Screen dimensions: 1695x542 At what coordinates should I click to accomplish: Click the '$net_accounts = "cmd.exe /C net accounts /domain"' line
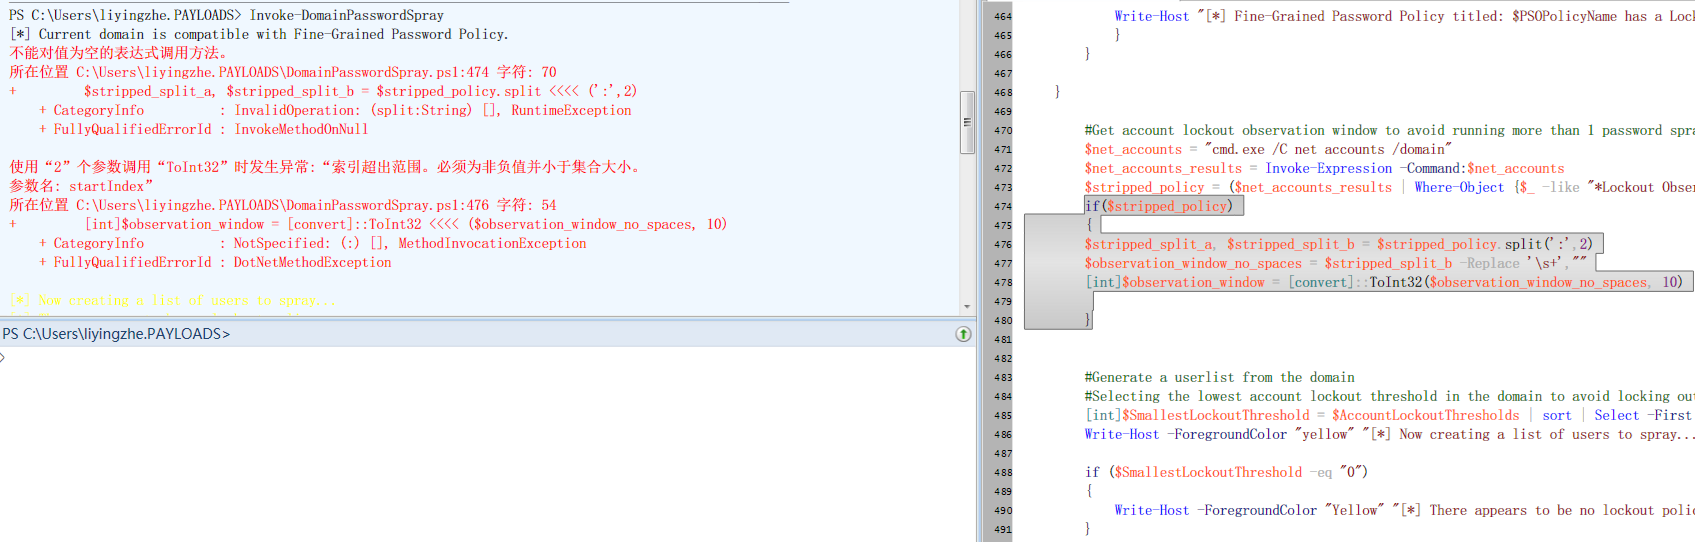click(x=1266, y=149)
